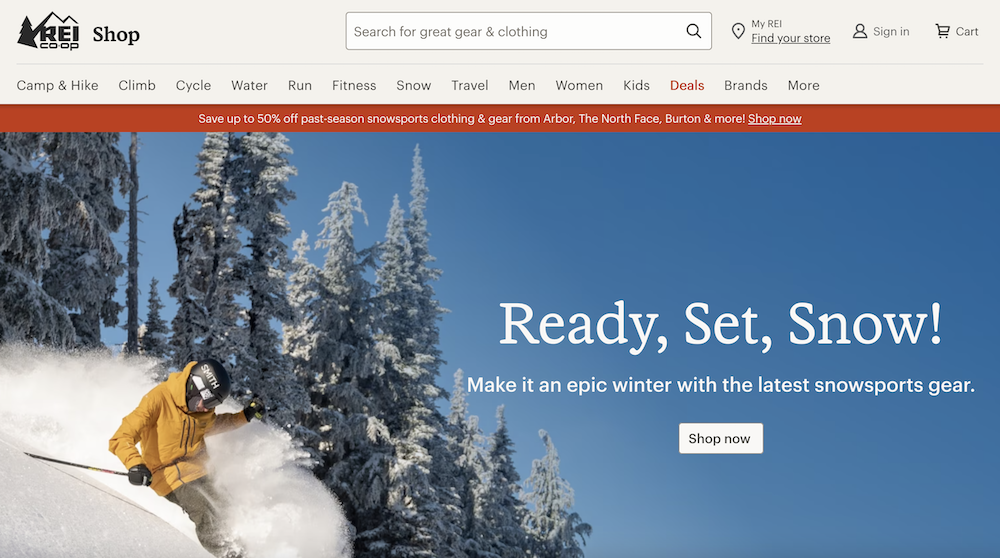
Task: Go to the Run category
Action: click(x=300, y=85)
